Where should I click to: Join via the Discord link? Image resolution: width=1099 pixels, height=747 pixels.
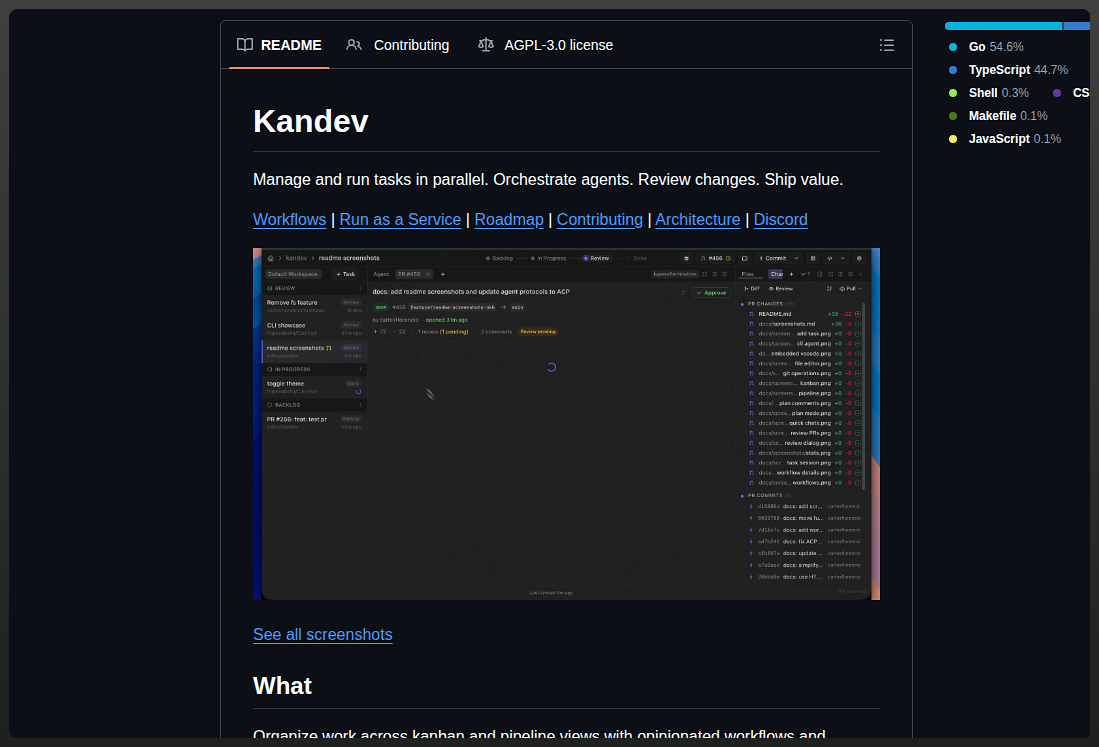[x=780, y=219]
